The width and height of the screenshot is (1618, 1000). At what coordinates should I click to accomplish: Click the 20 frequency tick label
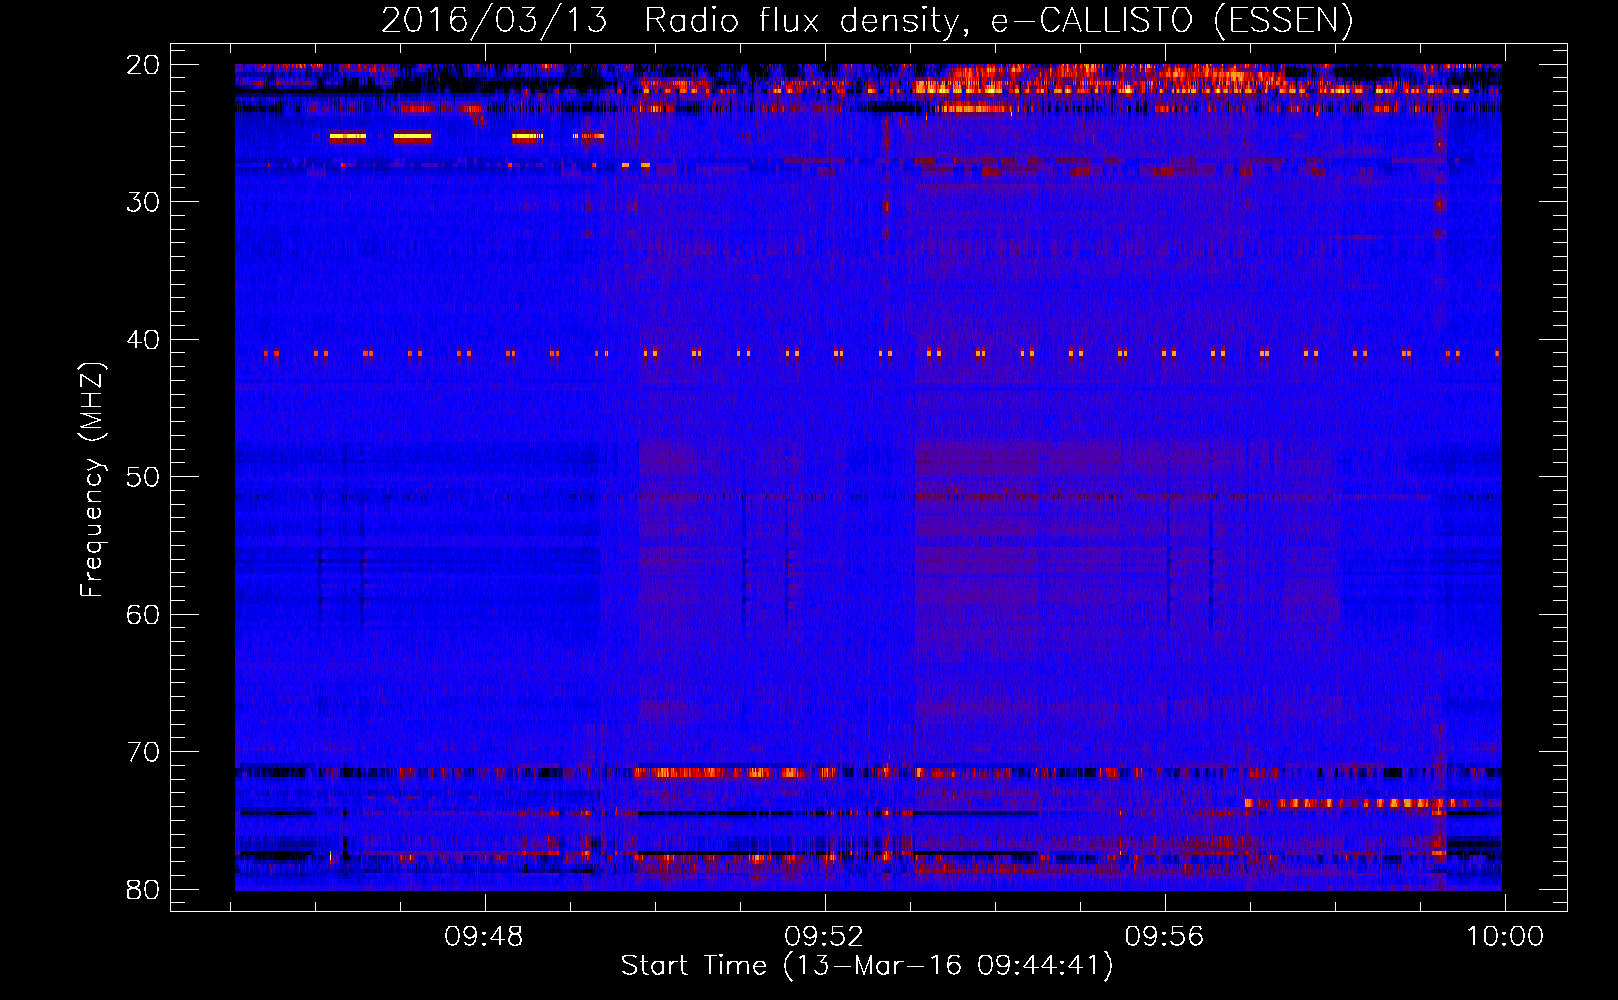(144, 65)
